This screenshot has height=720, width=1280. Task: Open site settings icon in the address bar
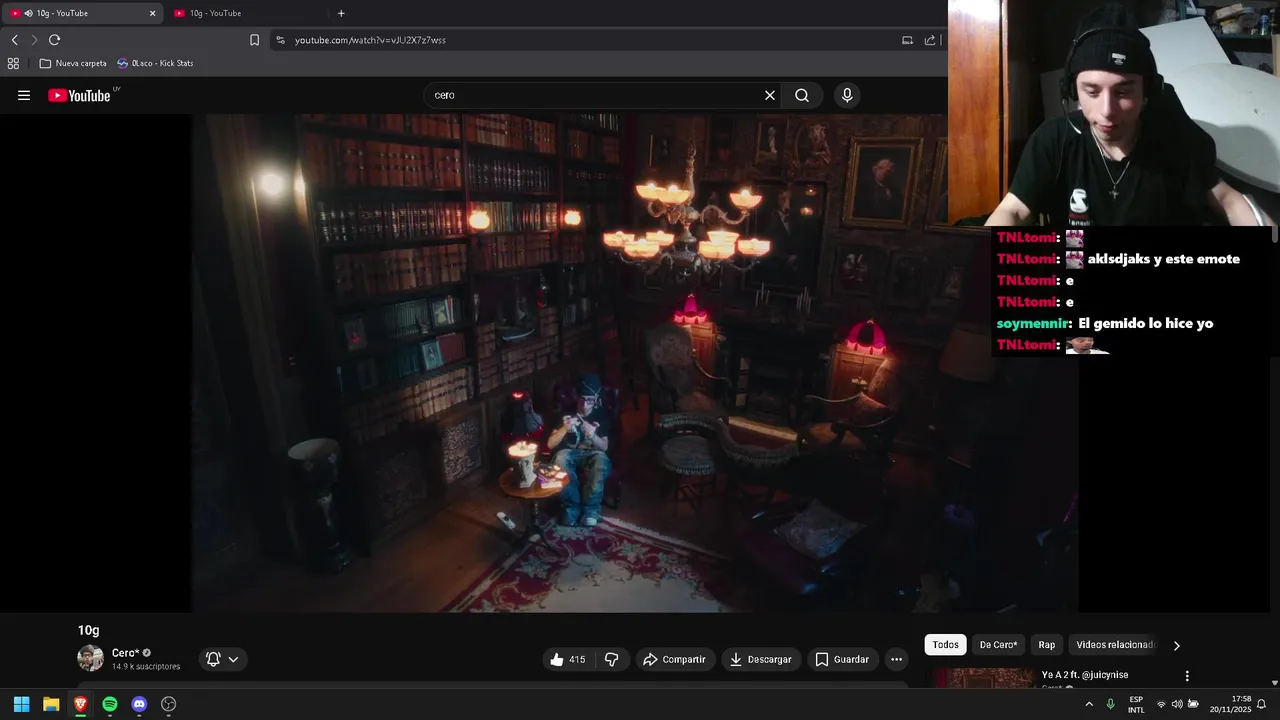pyautogui.click(x=280, y=40)
